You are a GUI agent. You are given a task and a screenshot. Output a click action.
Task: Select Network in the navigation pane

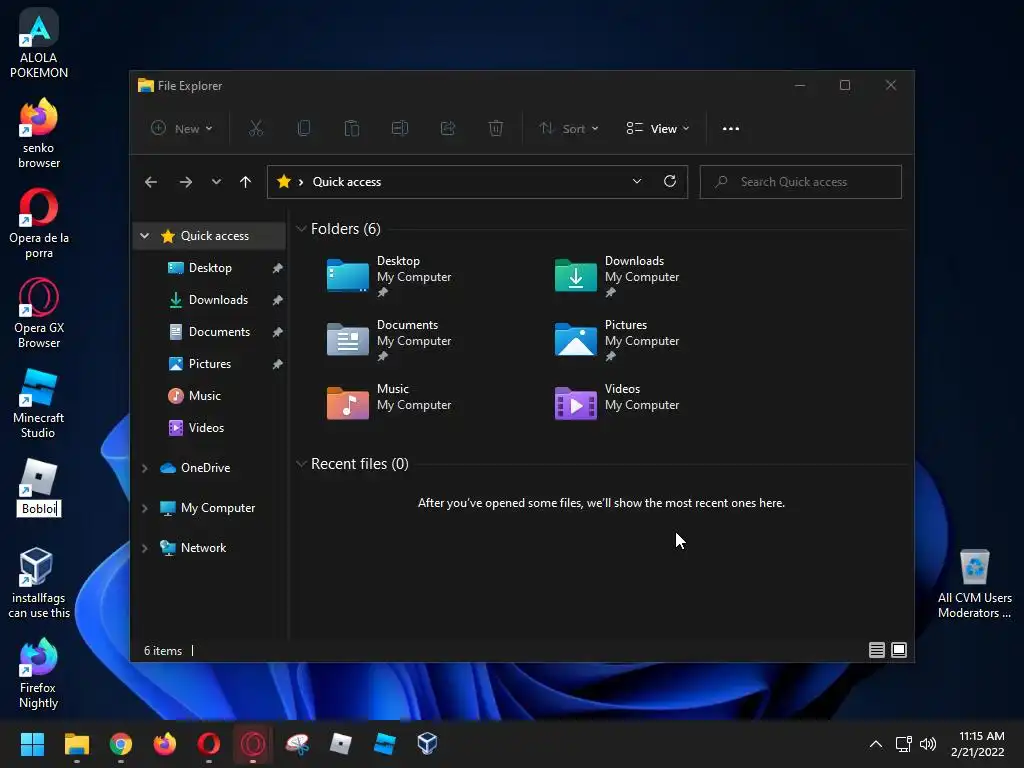point(210,548)
